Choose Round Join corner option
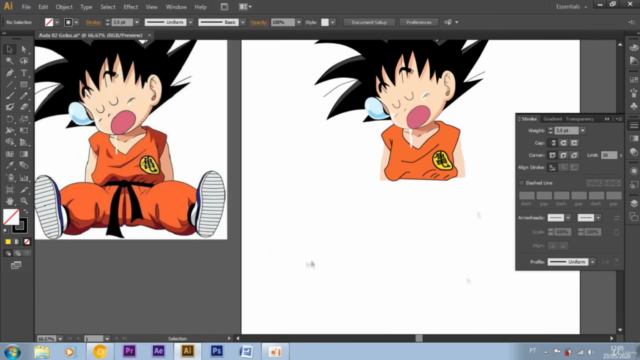 564,155
